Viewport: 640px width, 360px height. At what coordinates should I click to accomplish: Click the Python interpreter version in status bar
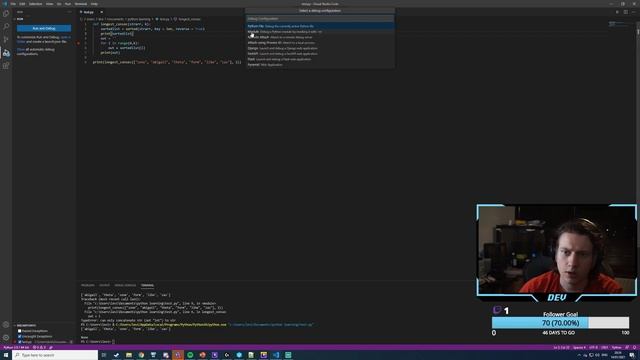coord(16,347)
